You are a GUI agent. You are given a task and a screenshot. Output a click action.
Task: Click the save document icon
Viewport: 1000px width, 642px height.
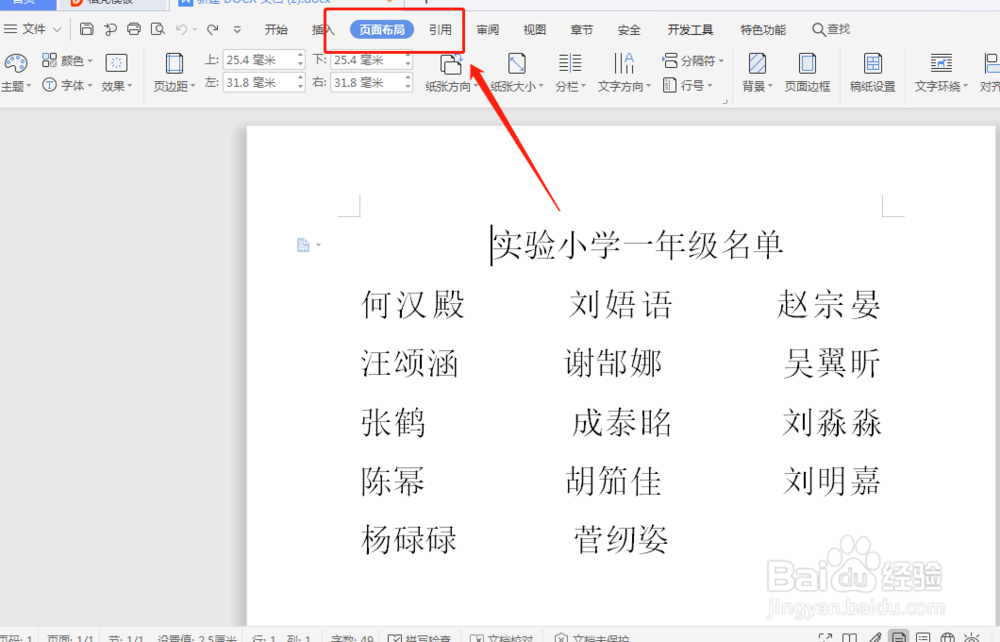[x=87, y=29]
